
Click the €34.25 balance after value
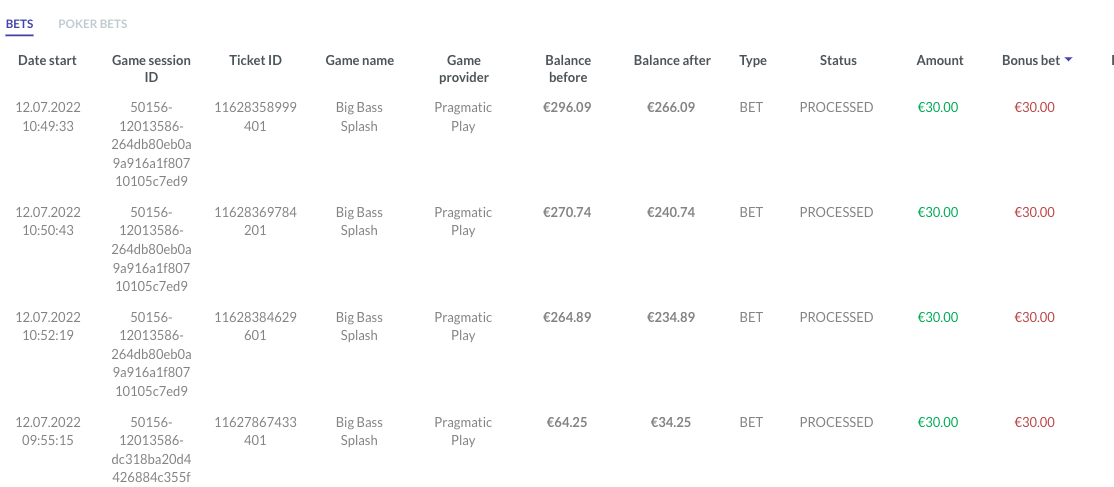pos(671,423)
